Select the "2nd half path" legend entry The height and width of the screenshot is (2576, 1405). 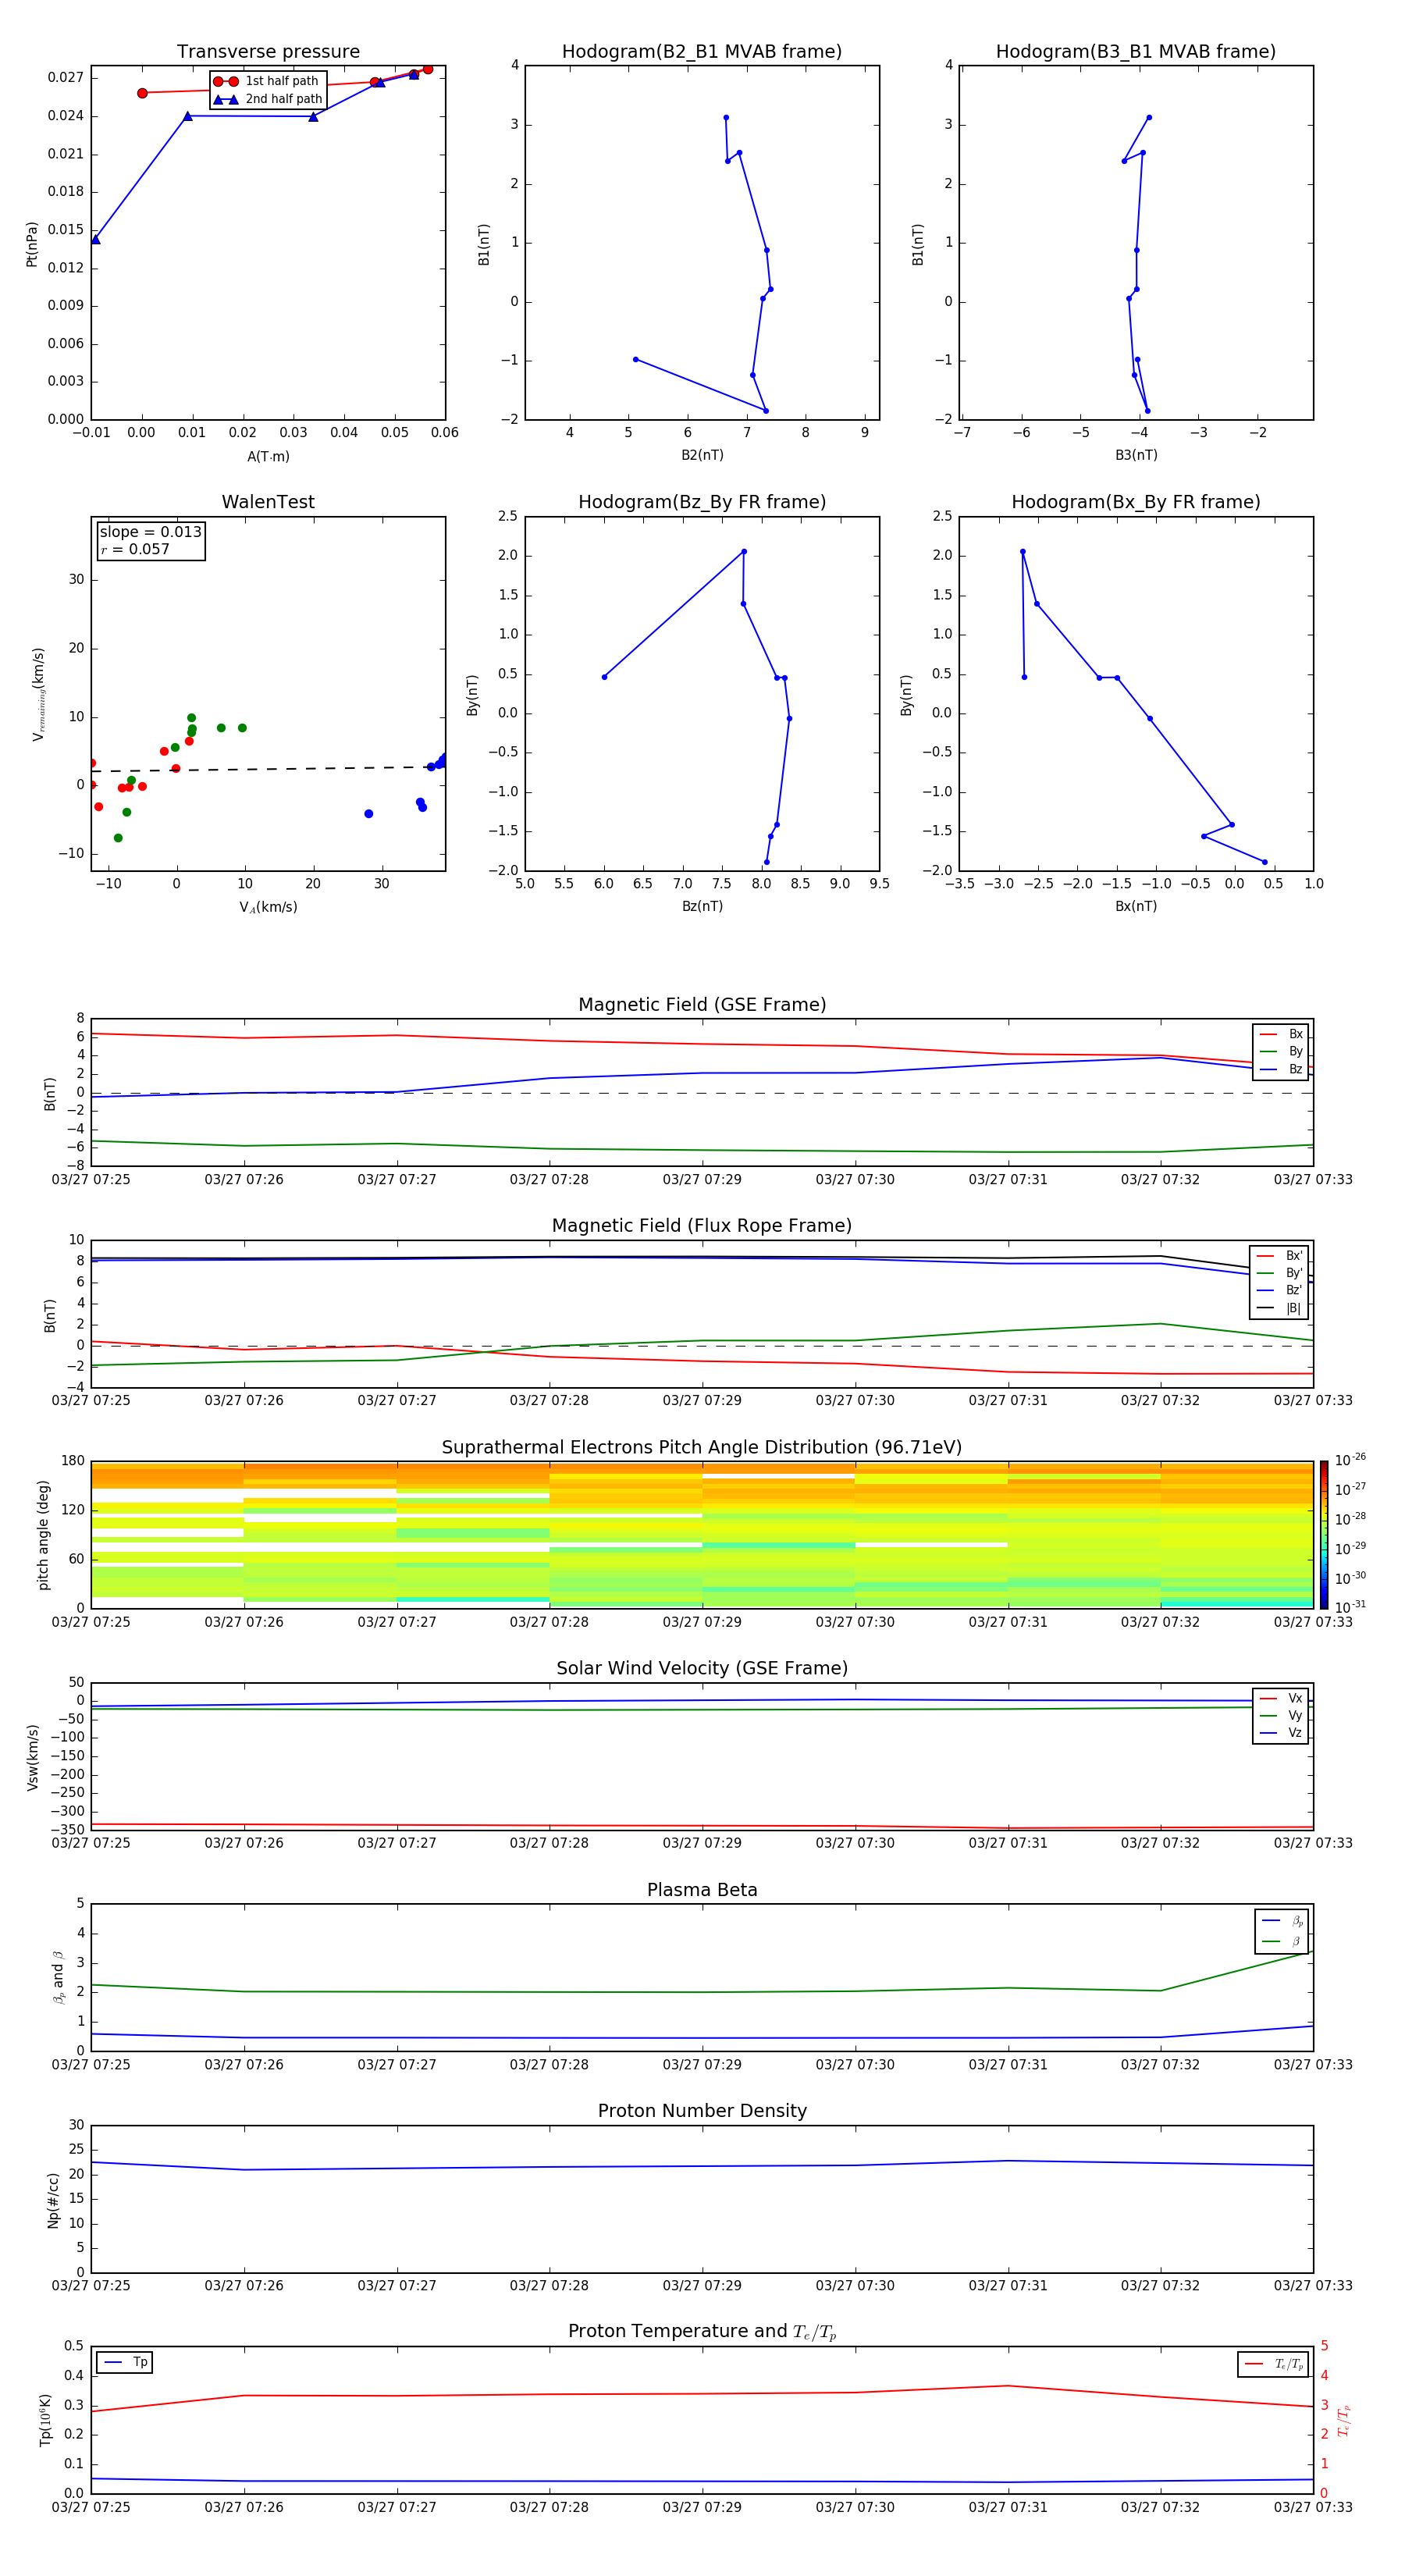(x=268, y=99)
